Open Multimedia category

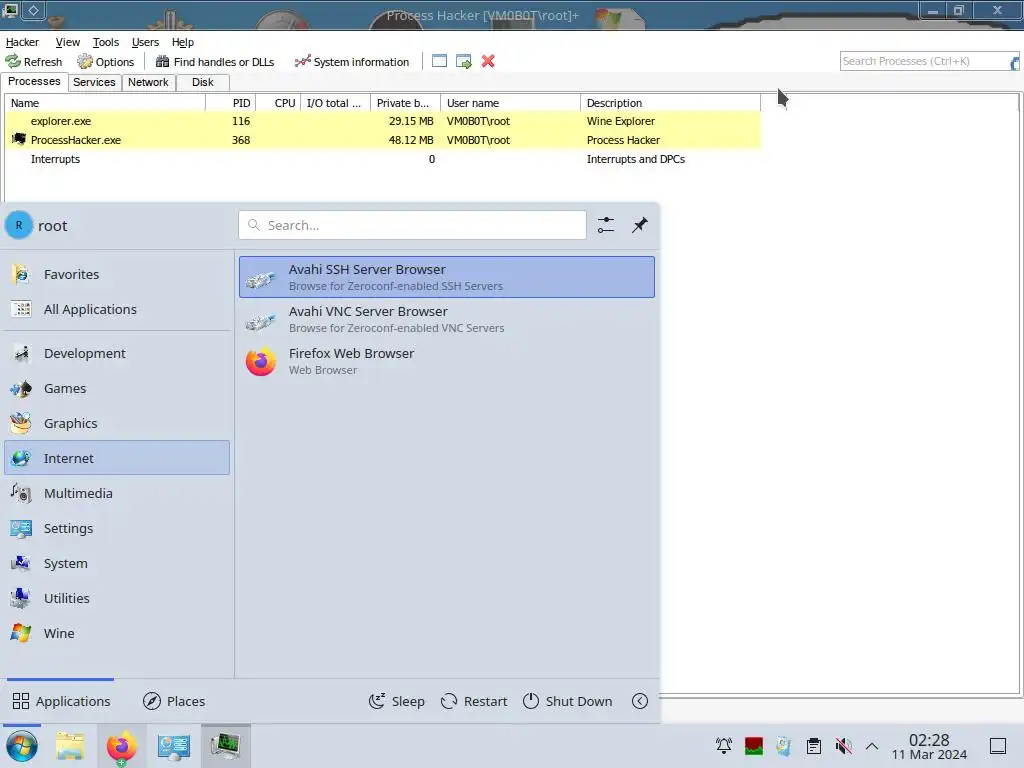[x=117, y=494]
